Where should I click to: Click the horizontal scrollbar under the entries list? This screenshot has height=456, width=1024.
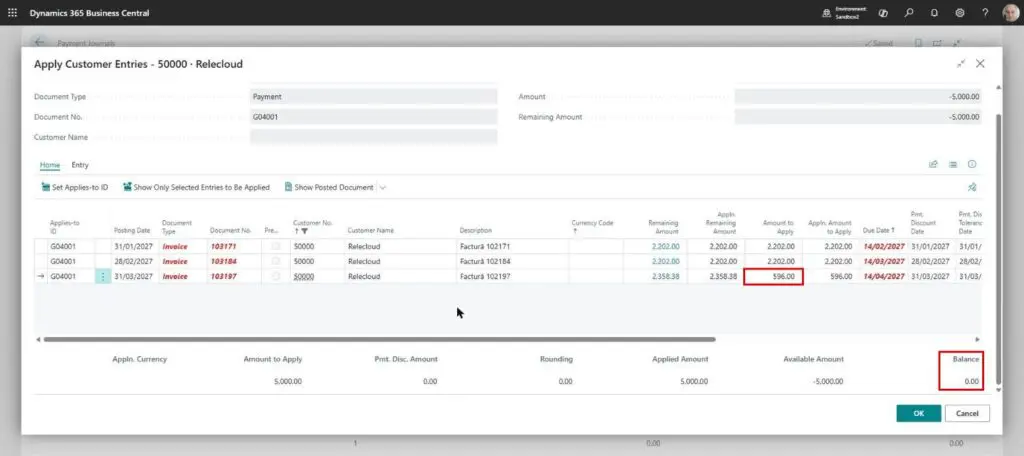pos(379,339)
